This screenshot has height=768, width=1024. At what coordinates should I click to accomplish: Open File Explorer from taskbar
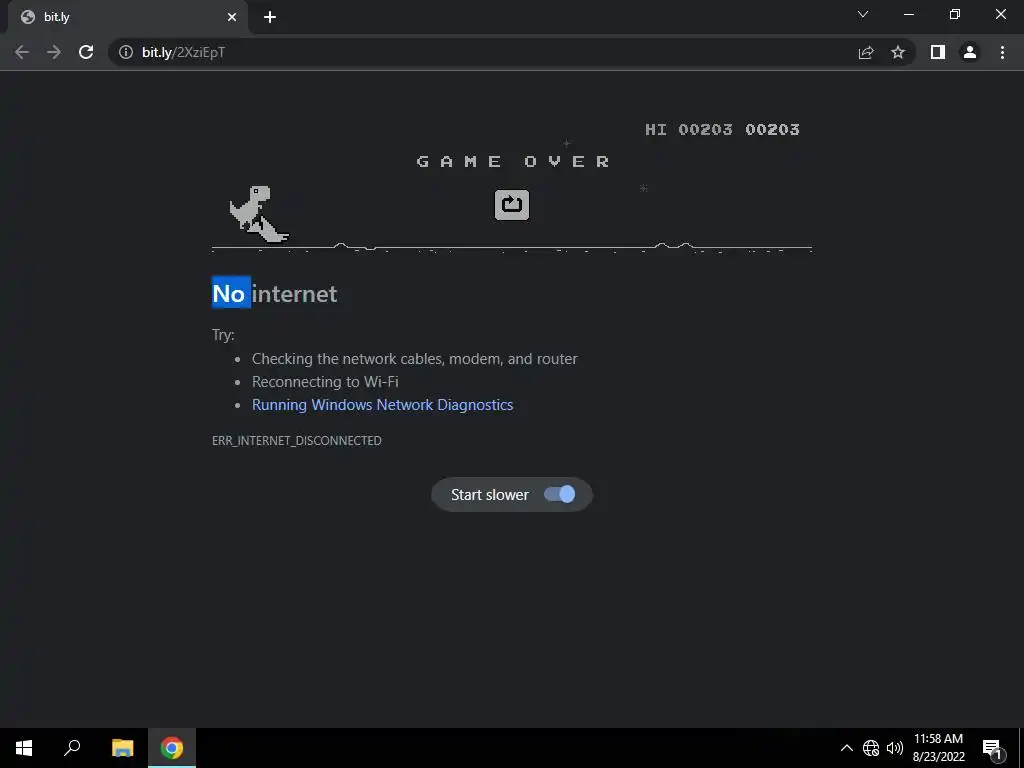pyautogui.click(x=122, y=748)
